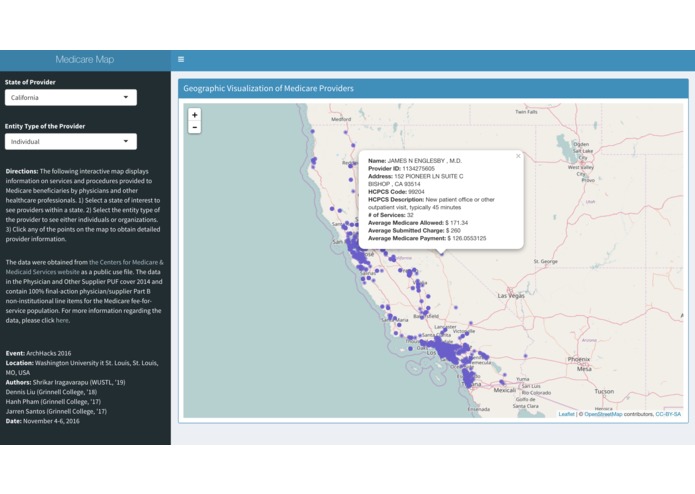The image size is (695, 494).
Task: Select the author Dennis Liu (Grinnell College, '18) line
Action: 51,392
